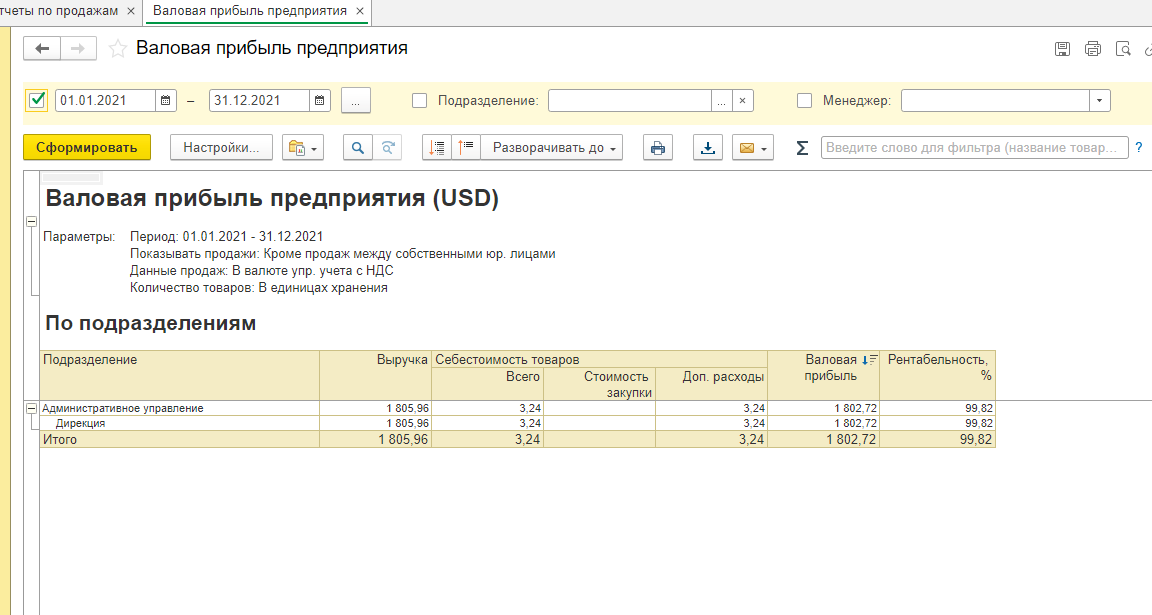This screenshot has width=1152, height=615.
Task: Open the Настройки... button
Action: click(221, 148)
